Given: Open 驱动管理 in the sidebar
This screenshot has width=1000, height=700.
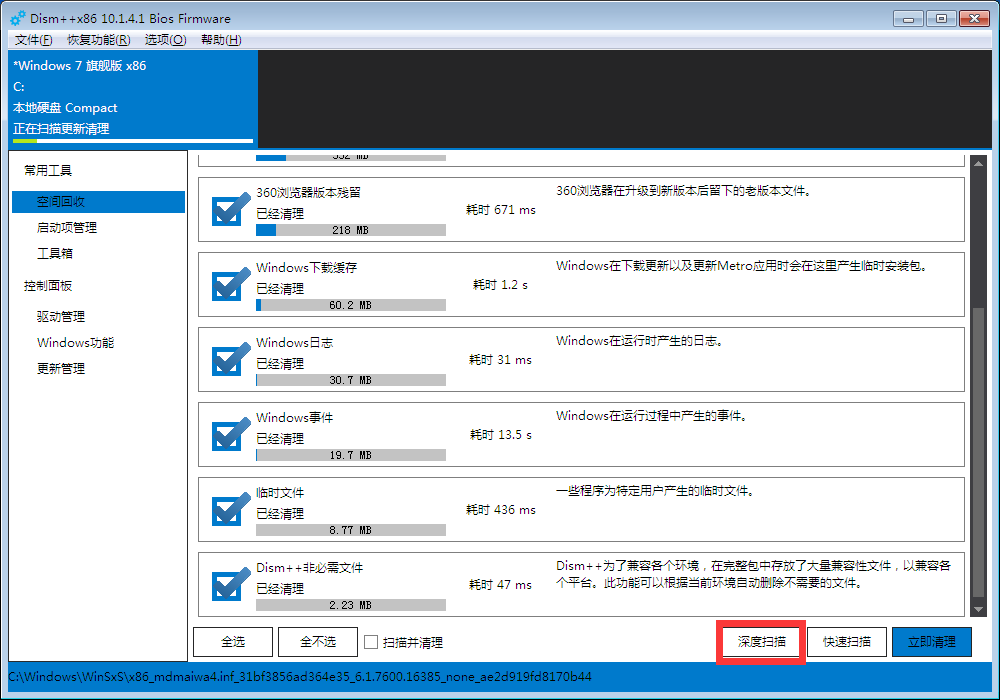Looking at the screenshot, I should click(61, 317).
